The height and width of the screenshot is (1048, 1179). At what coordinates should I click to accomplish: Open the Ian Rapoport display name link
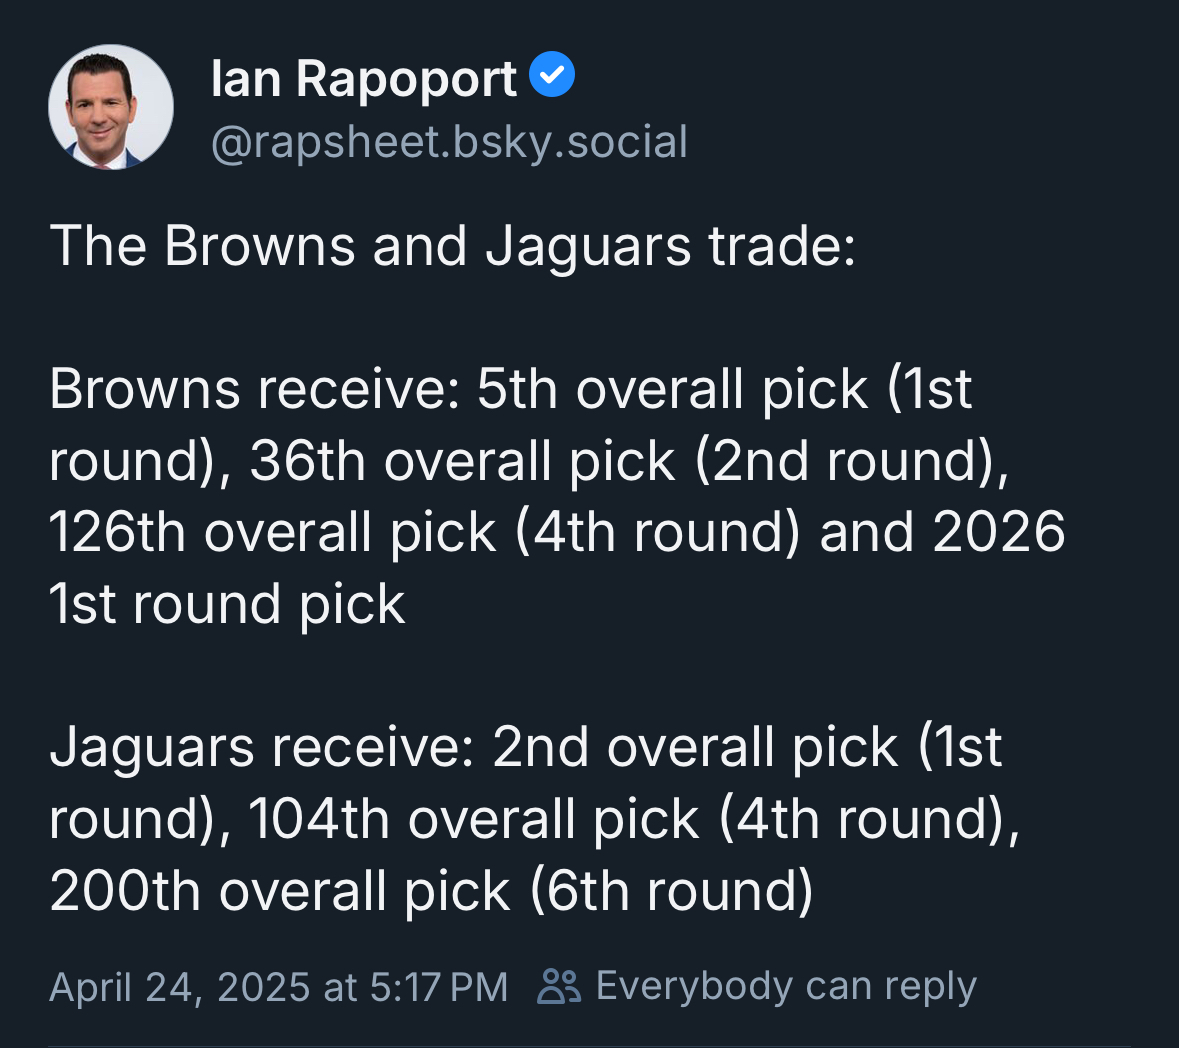click(363, 78)
